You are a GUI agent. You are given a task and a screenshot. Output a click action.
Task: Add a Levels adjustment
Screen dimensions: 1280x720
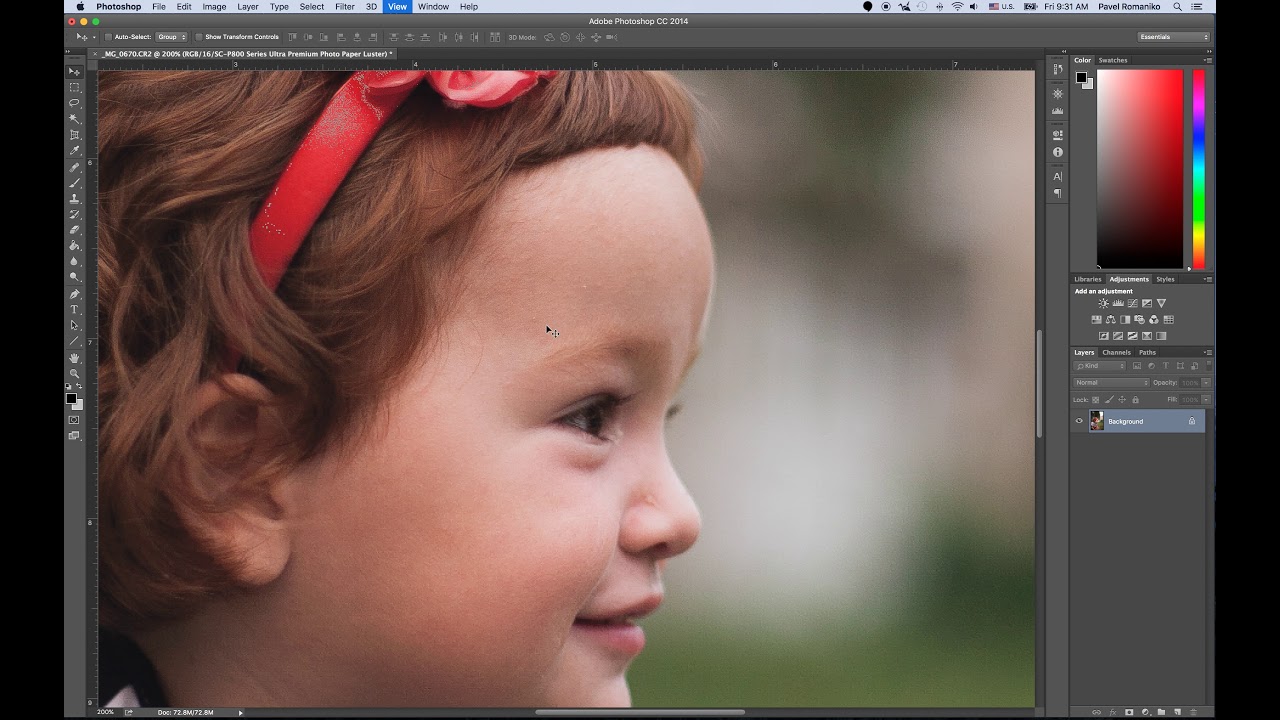tap(1118, 303)
